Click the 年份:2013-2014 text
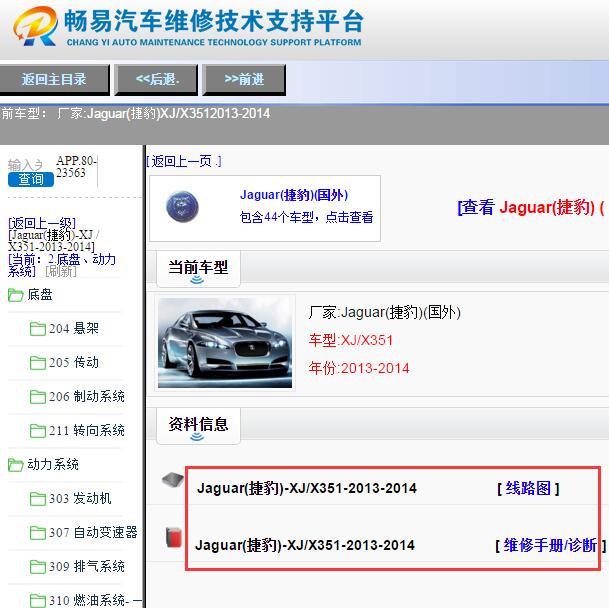 359,368
